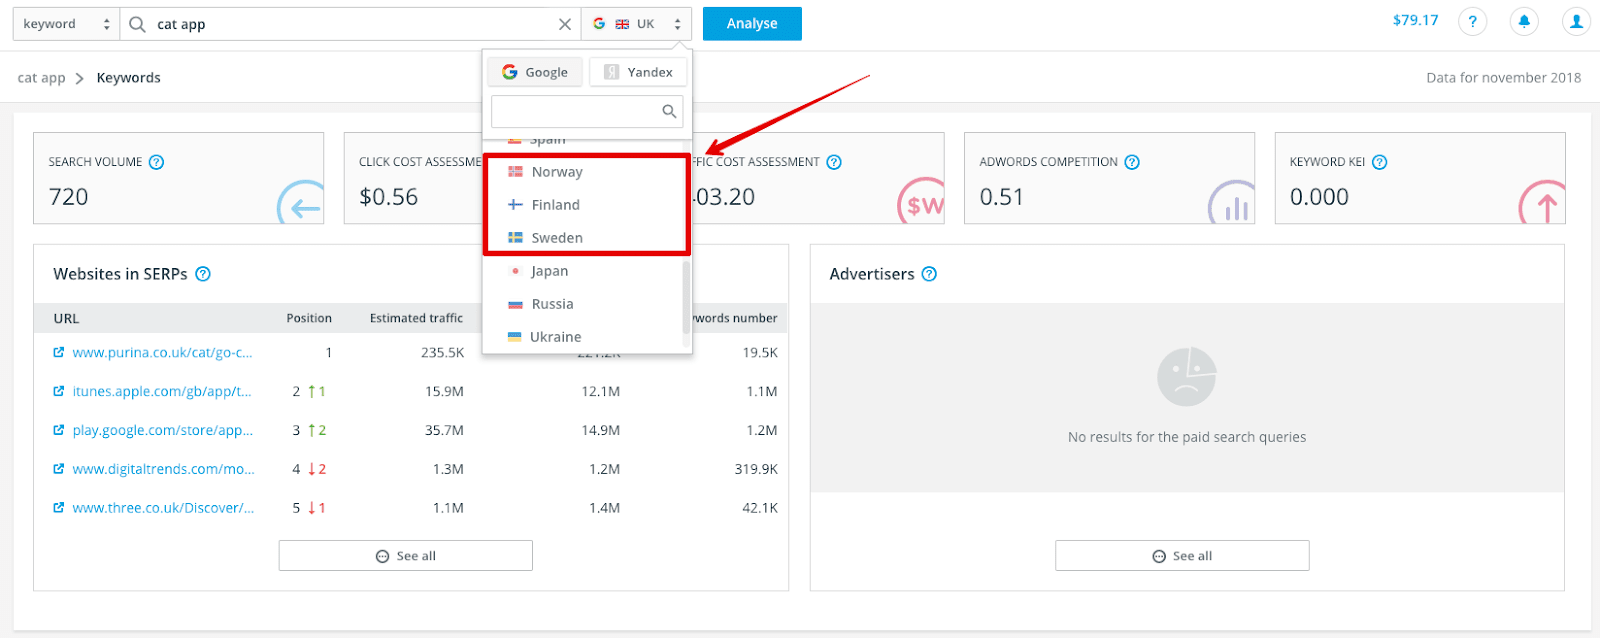Image resolution: width=1600 pixels, height=638 pixels.
Task: Click the 35.7M estimated traffic cell
Action: click(444, 430)
